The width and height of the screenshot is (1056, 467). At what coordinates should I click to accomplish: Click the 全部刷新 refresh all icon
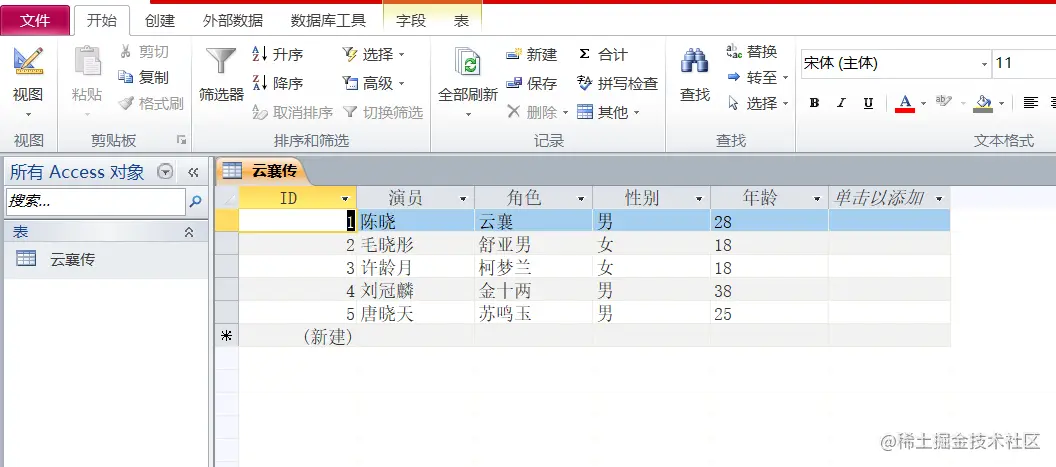pyautogui.click(x=468, y=63)
